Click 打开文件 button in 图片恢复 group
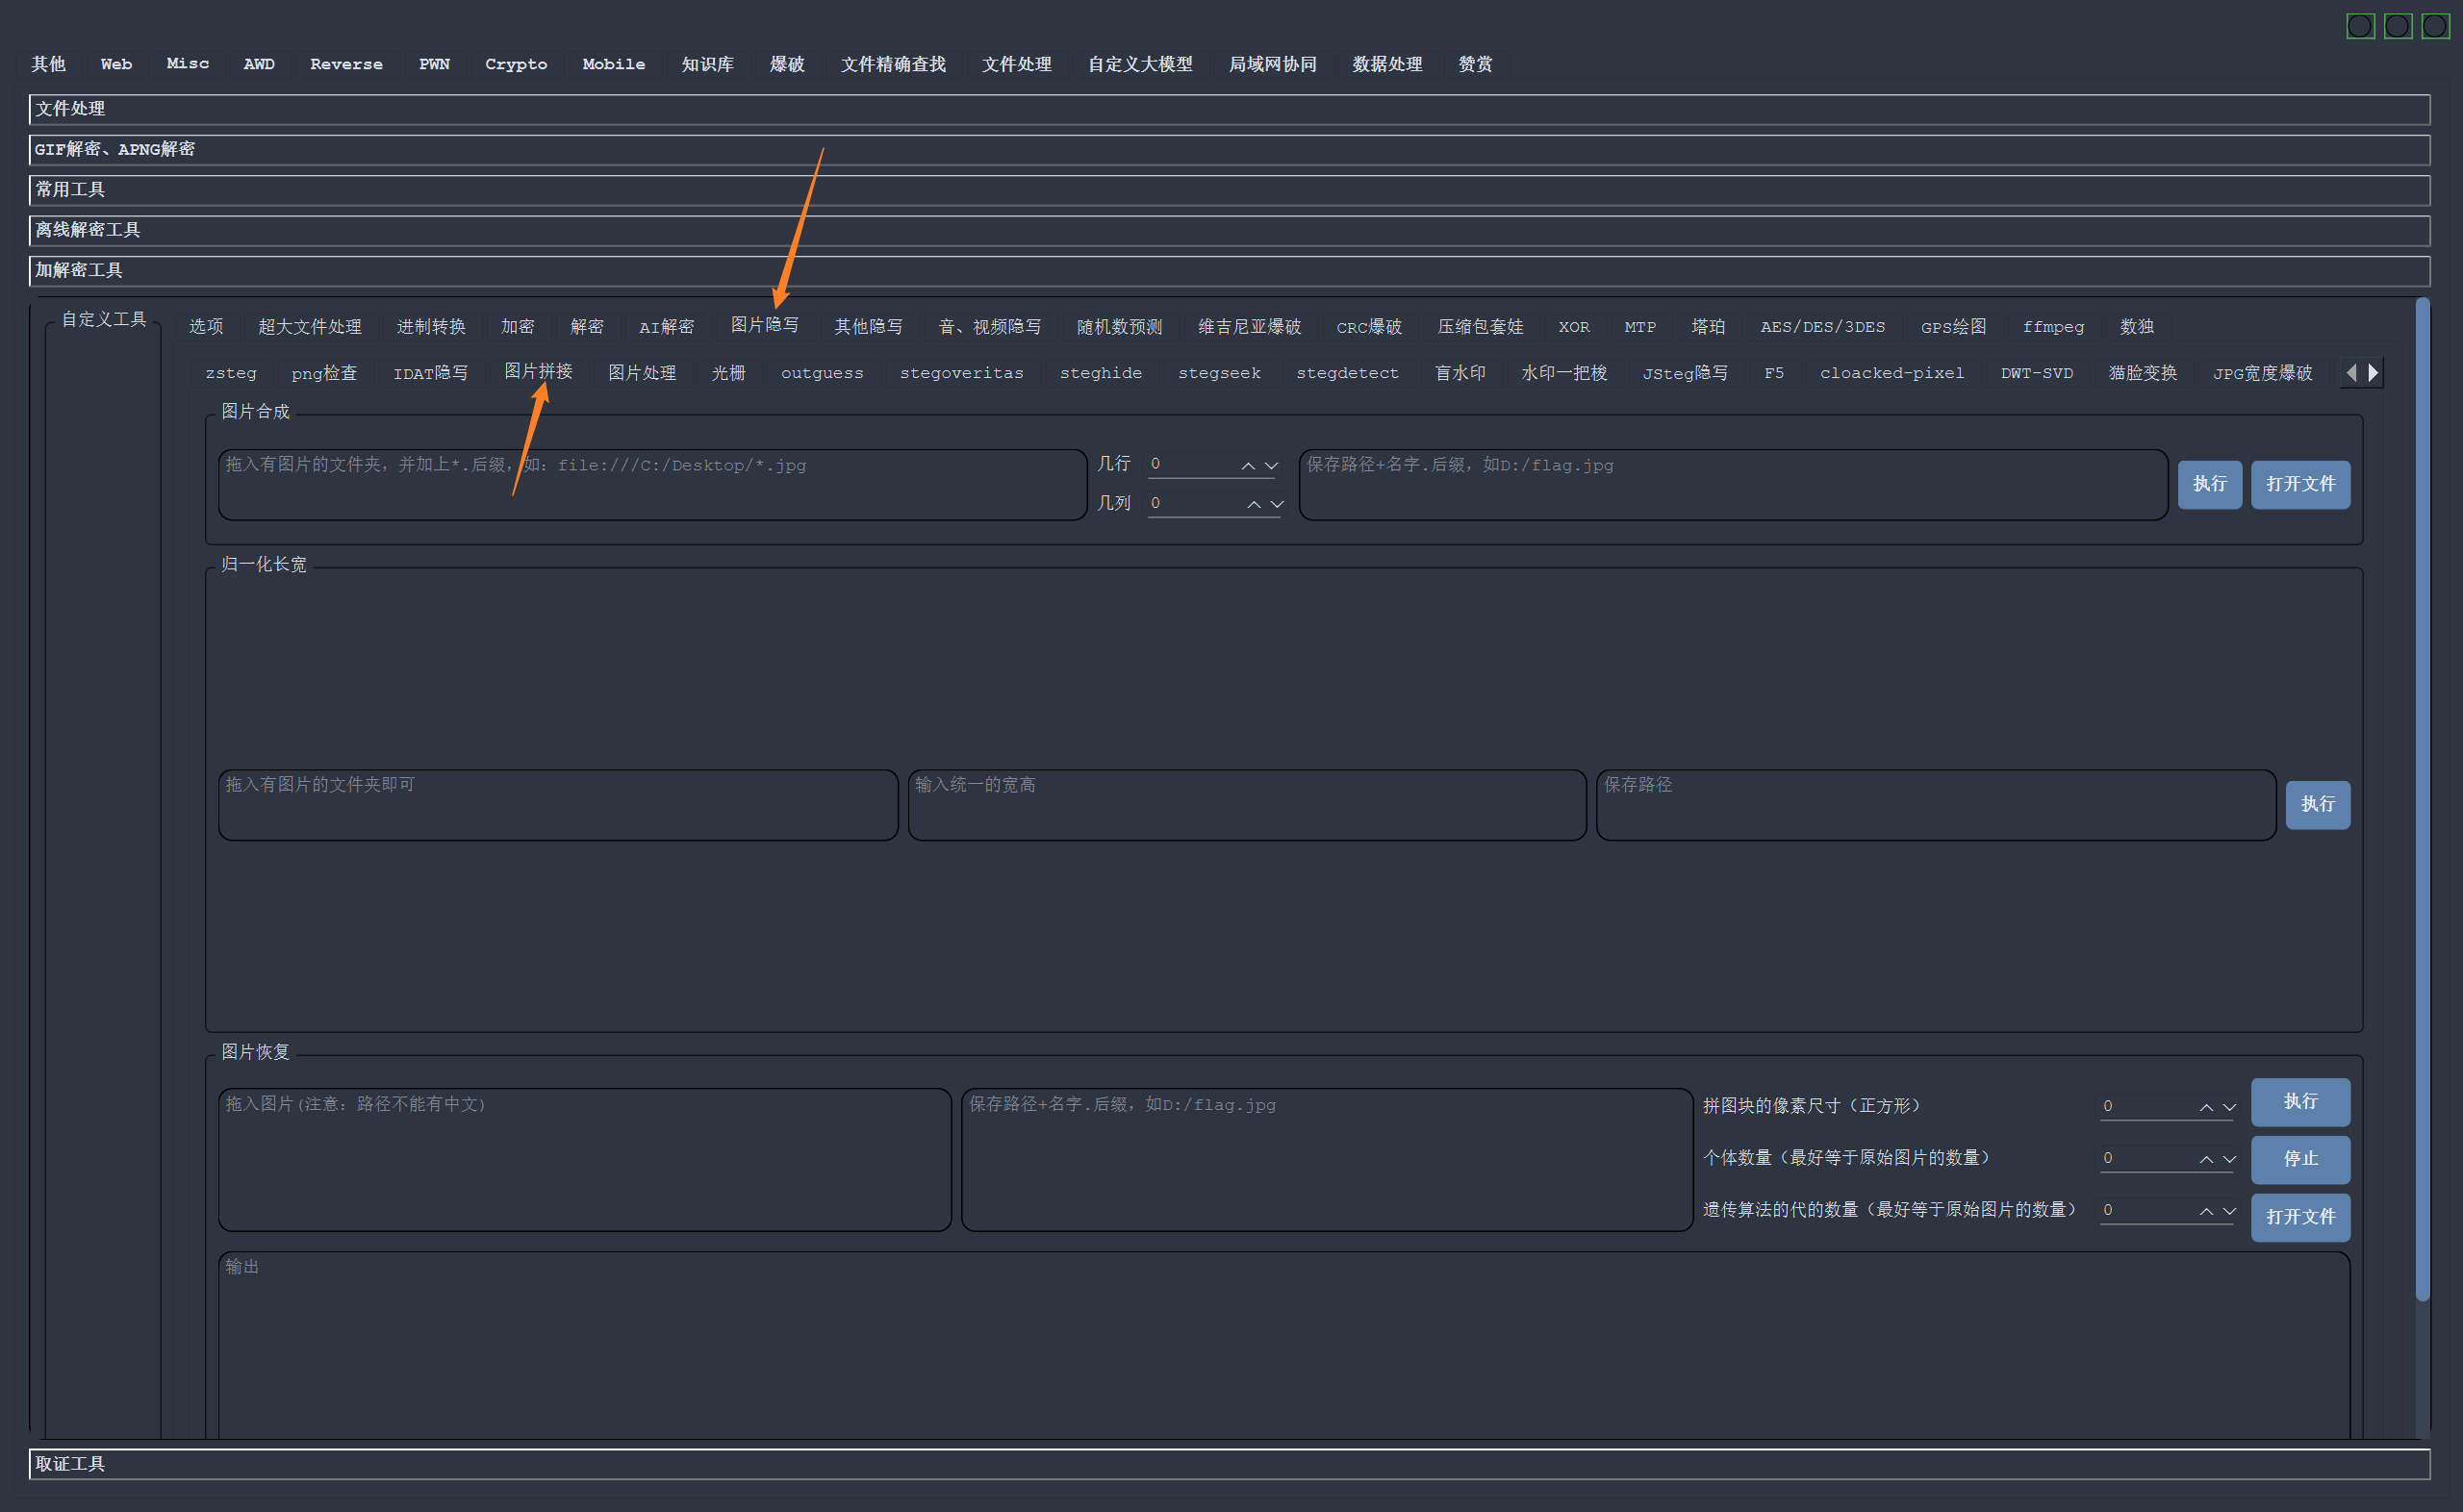Viewport: 2463px width, 1512px height. point(2300,1217)
